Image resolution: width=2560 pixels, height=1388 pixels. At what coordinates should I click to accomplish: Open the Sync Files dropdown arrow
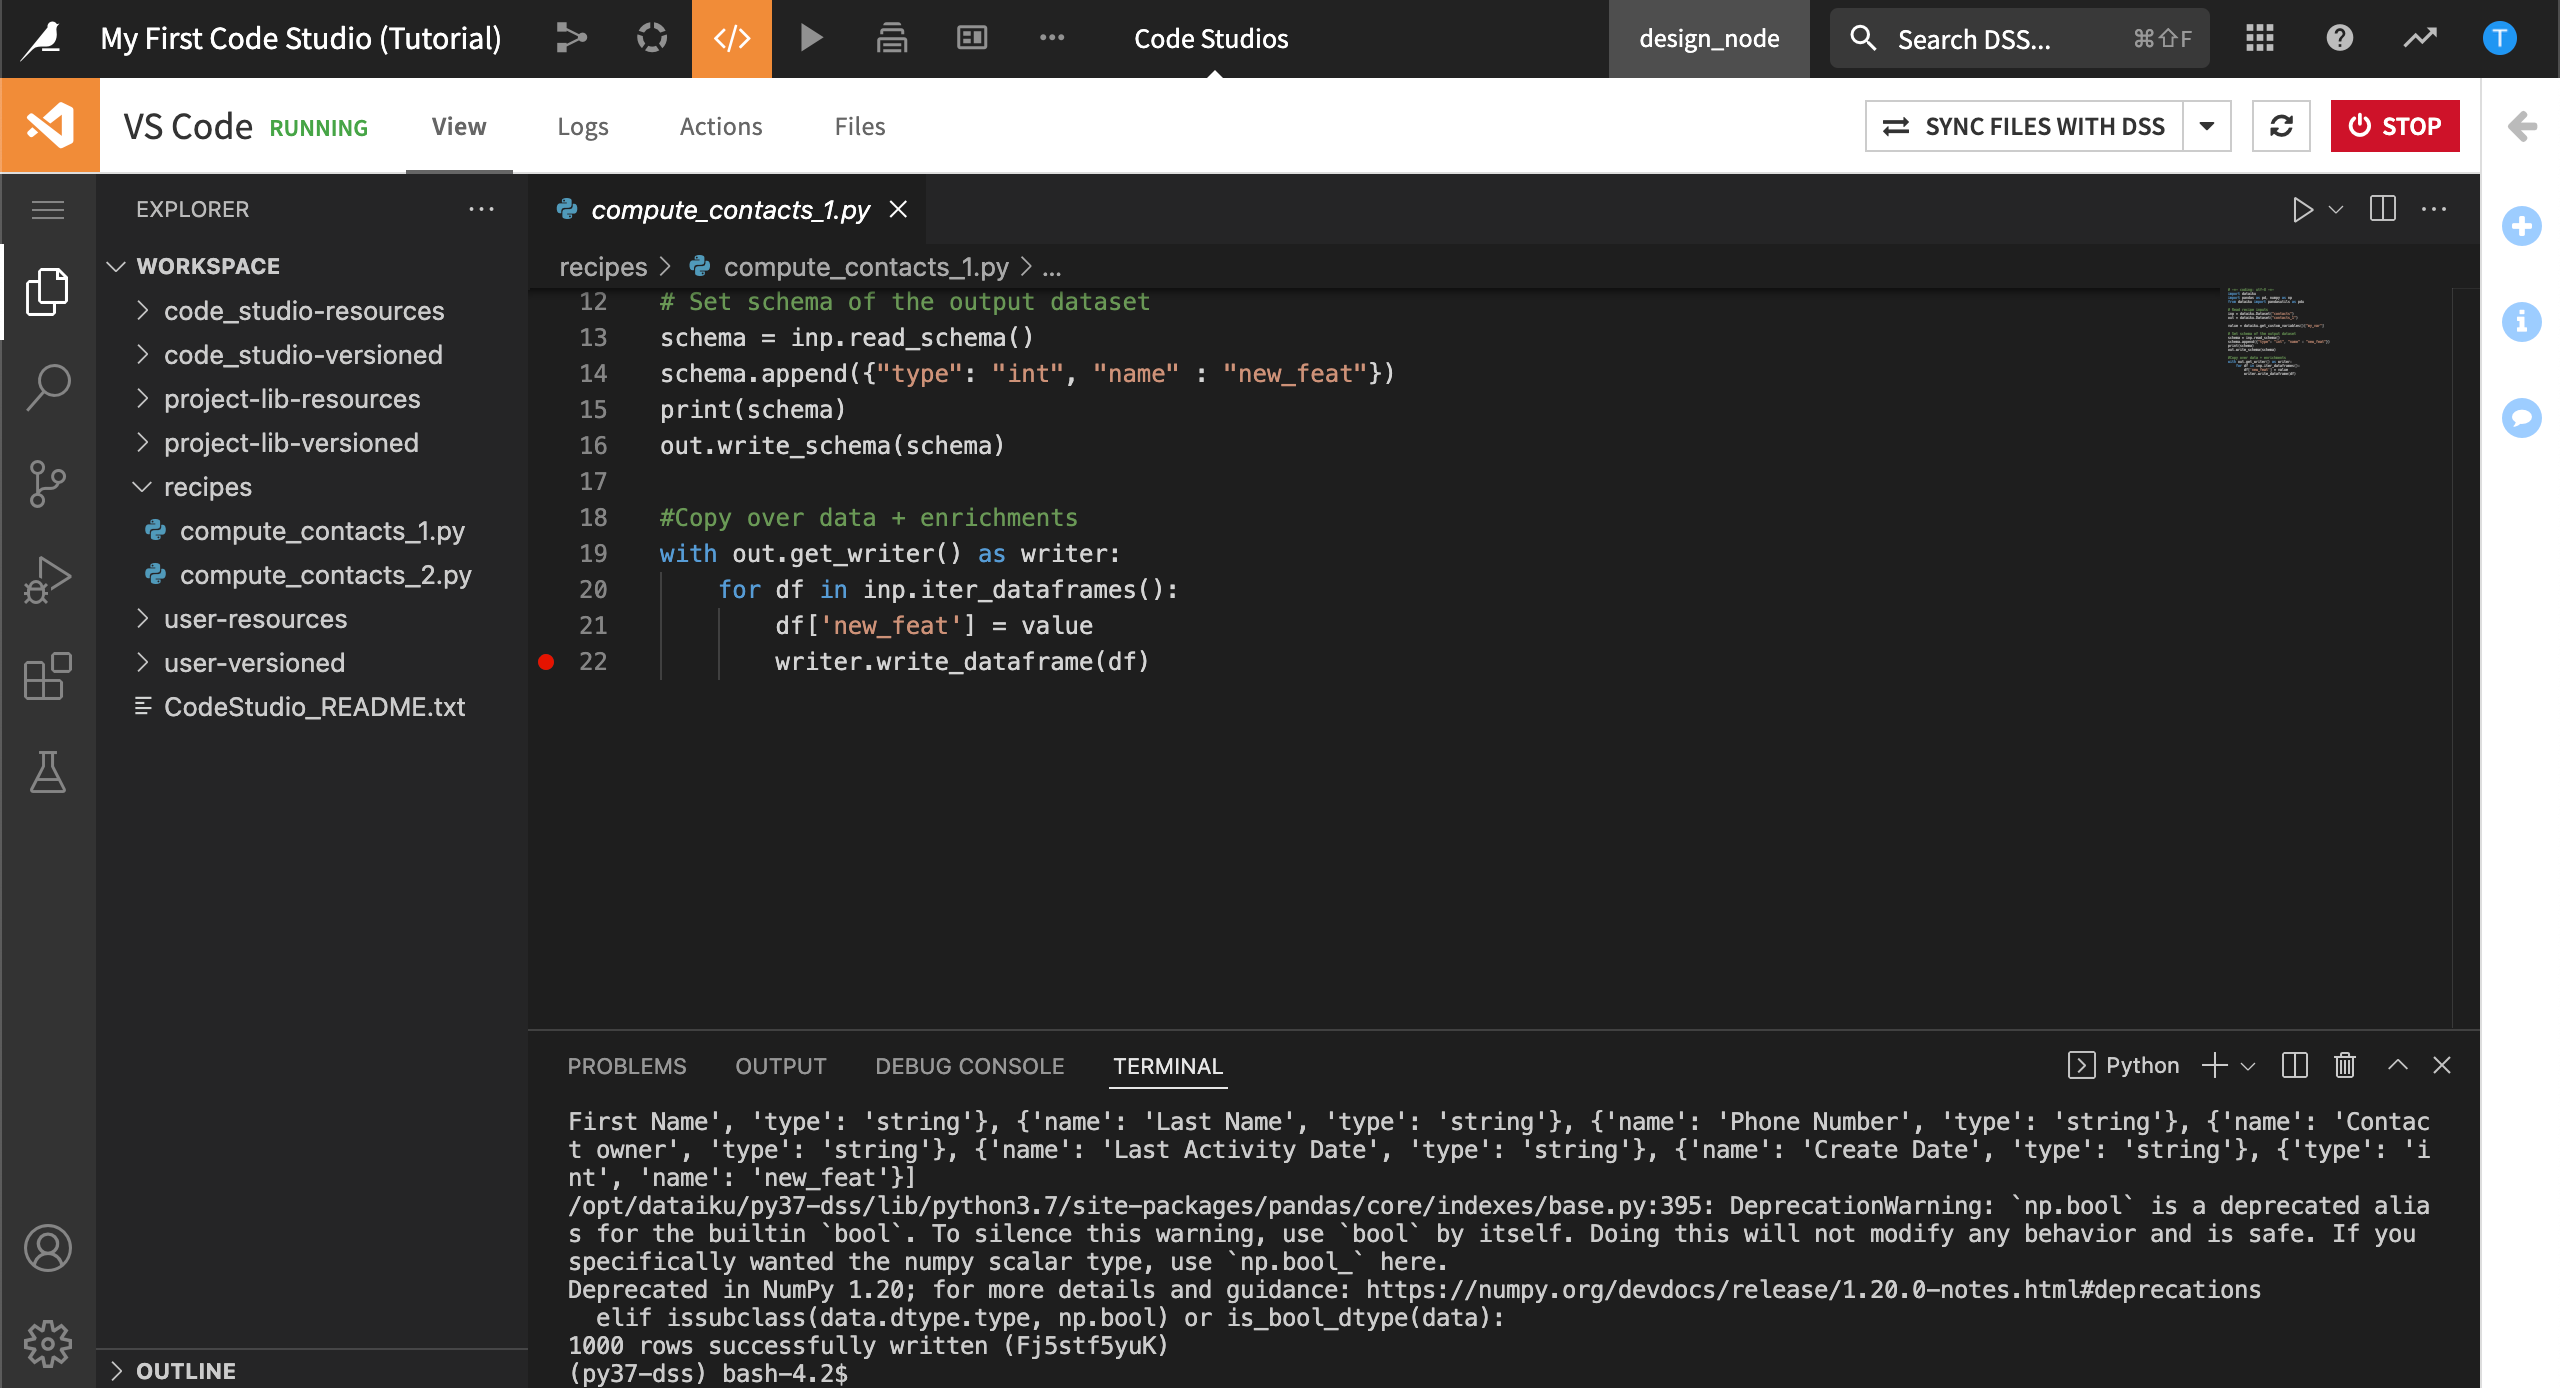click(2207, 126)
